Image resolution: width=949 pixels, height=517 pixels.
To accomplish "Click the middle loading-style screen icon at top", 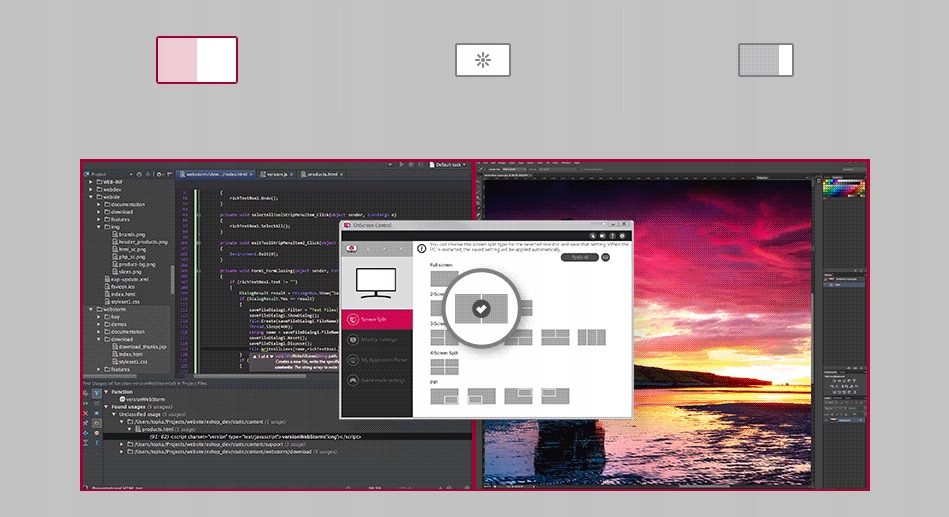I will click(x=483, y=60).
